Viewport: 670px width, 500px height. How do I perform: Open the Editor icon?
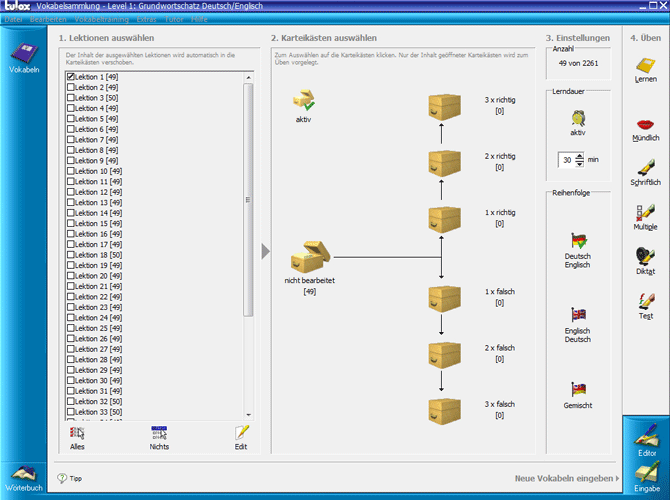coord(647,435)
